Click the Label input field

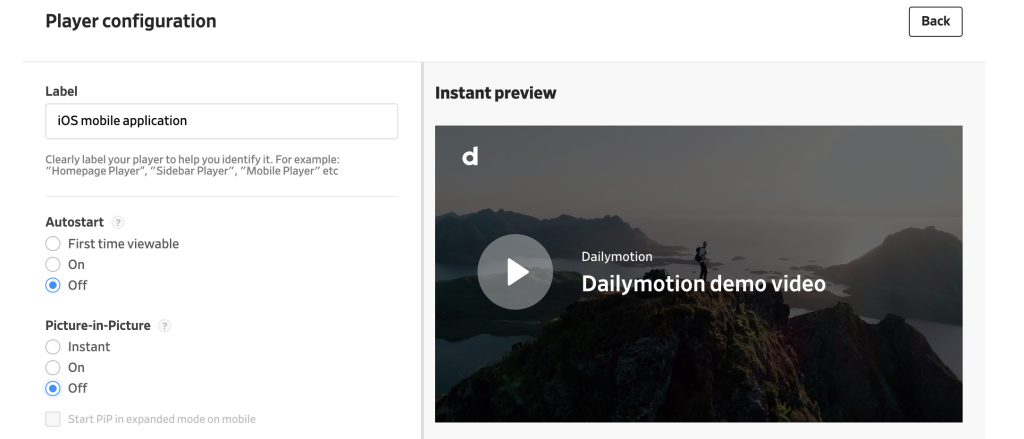pyautogui.click(x=221, y=121)
